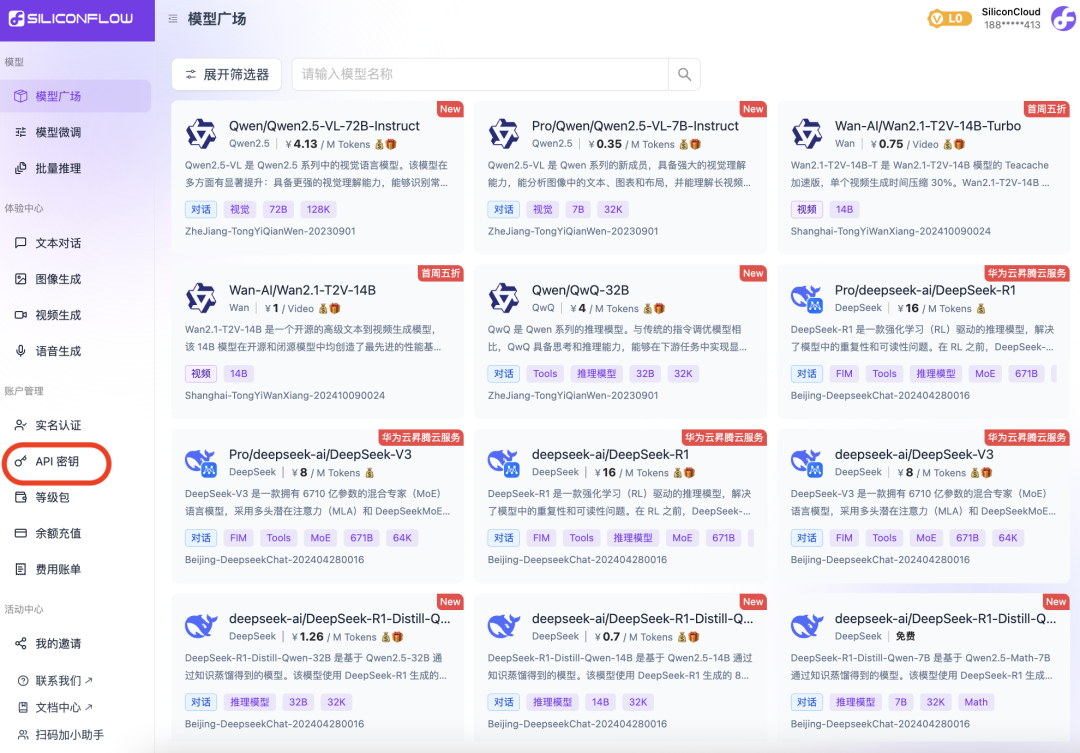Click the circled API 密钥 key icon
Image resolution: width=1080 pixels, height=753 pixels.
[x=20, y=463]
